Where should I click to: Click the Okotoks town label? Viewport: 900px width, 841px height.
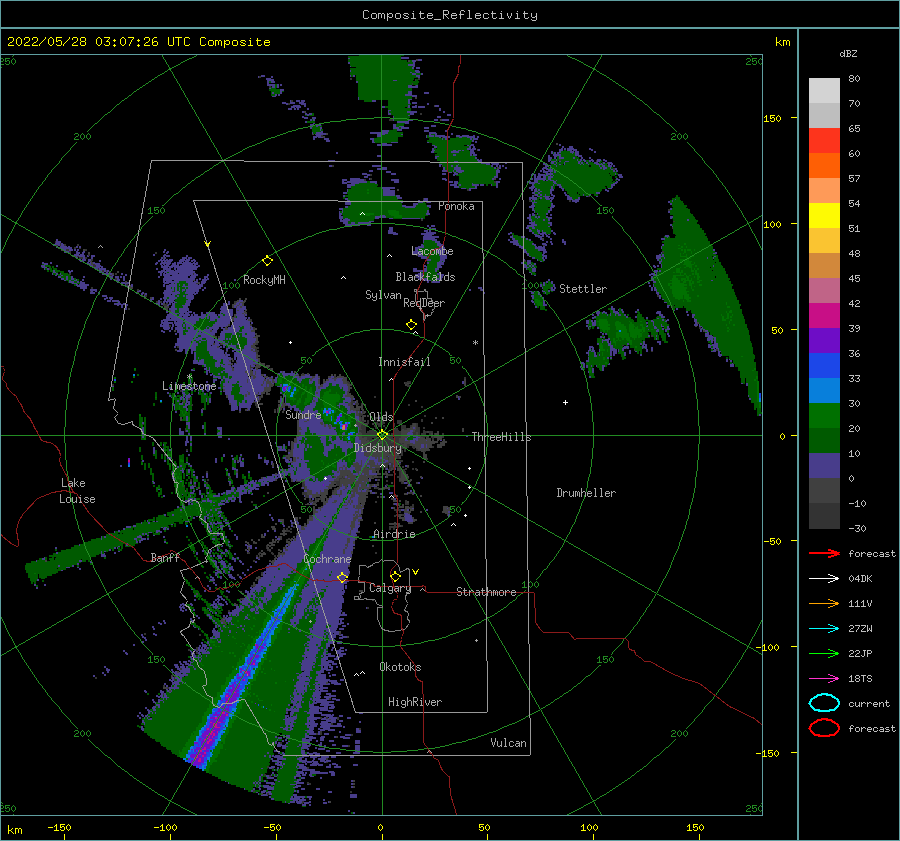[400, 667]
